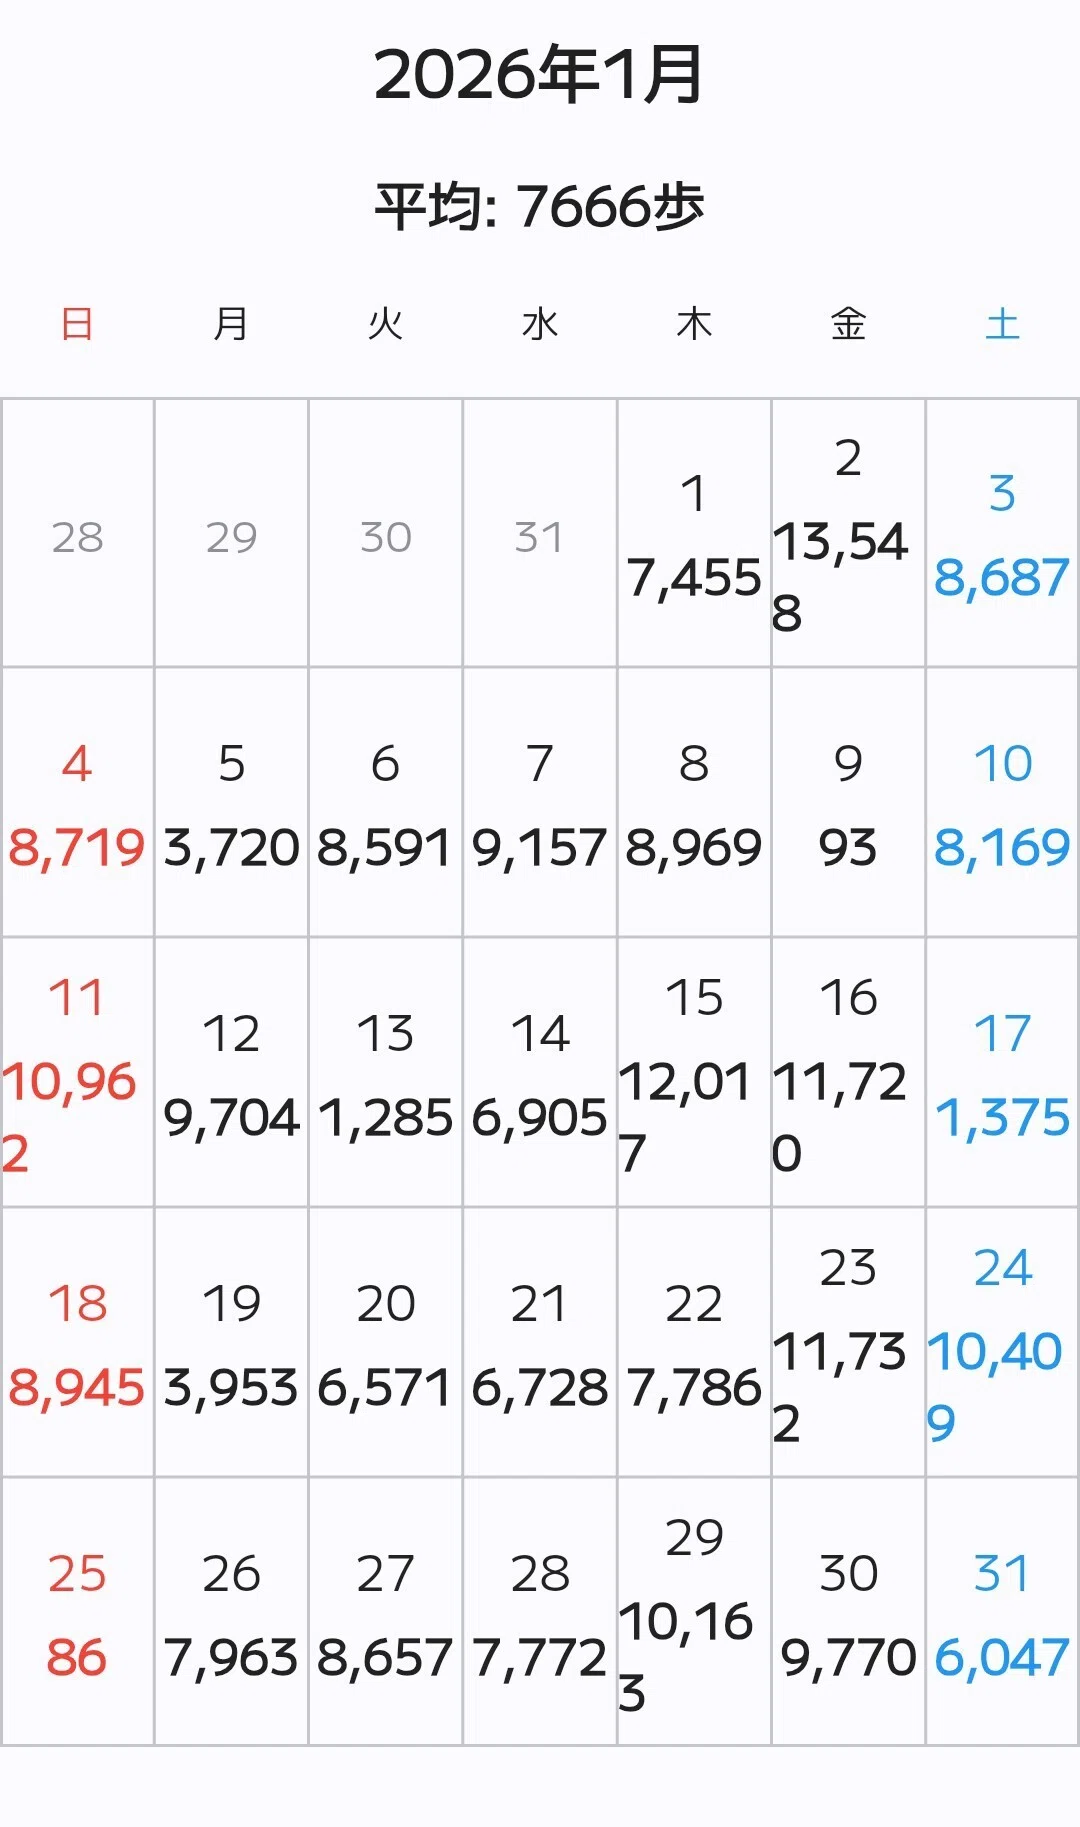Select January 11 with 10,962 steps
This screenshot has width=1080, height=1827.
pos(77,1073)
